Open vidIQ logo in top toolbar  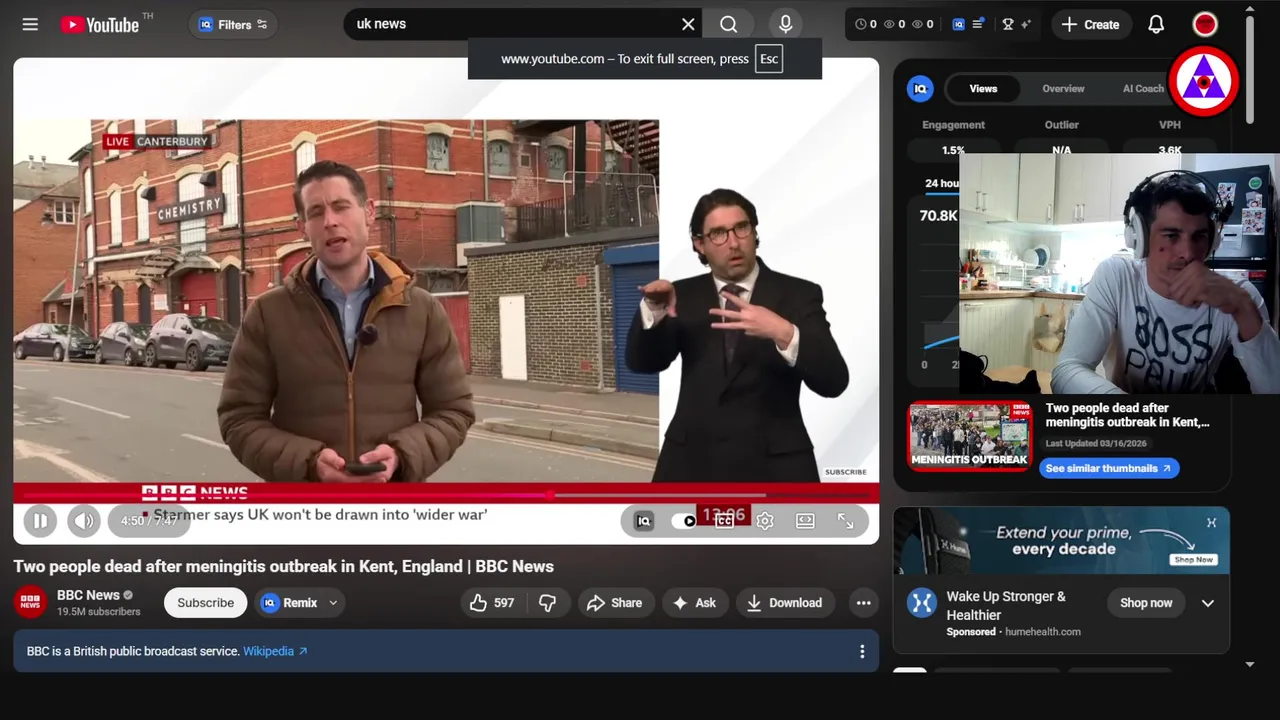pos(958,24)
